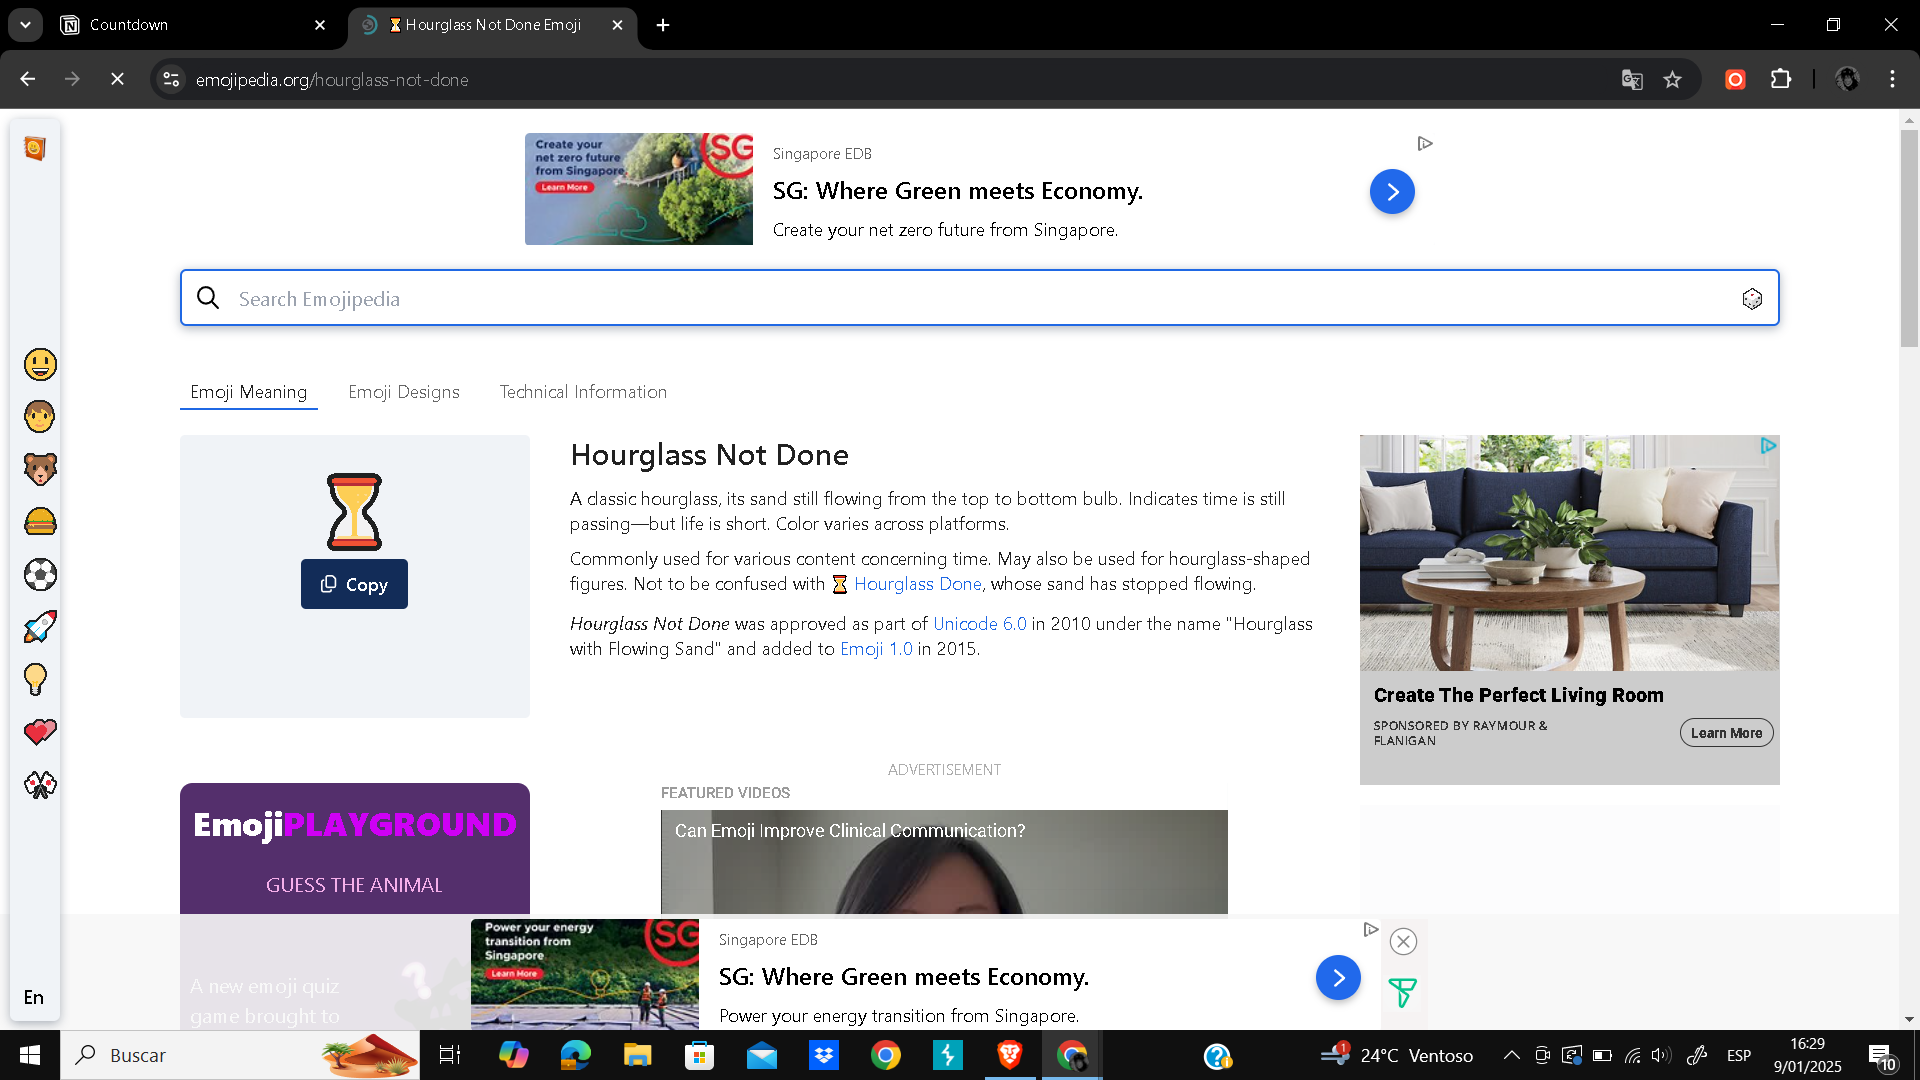Change language via En selector
1920x1080 pixels.
tap(34, 997)
